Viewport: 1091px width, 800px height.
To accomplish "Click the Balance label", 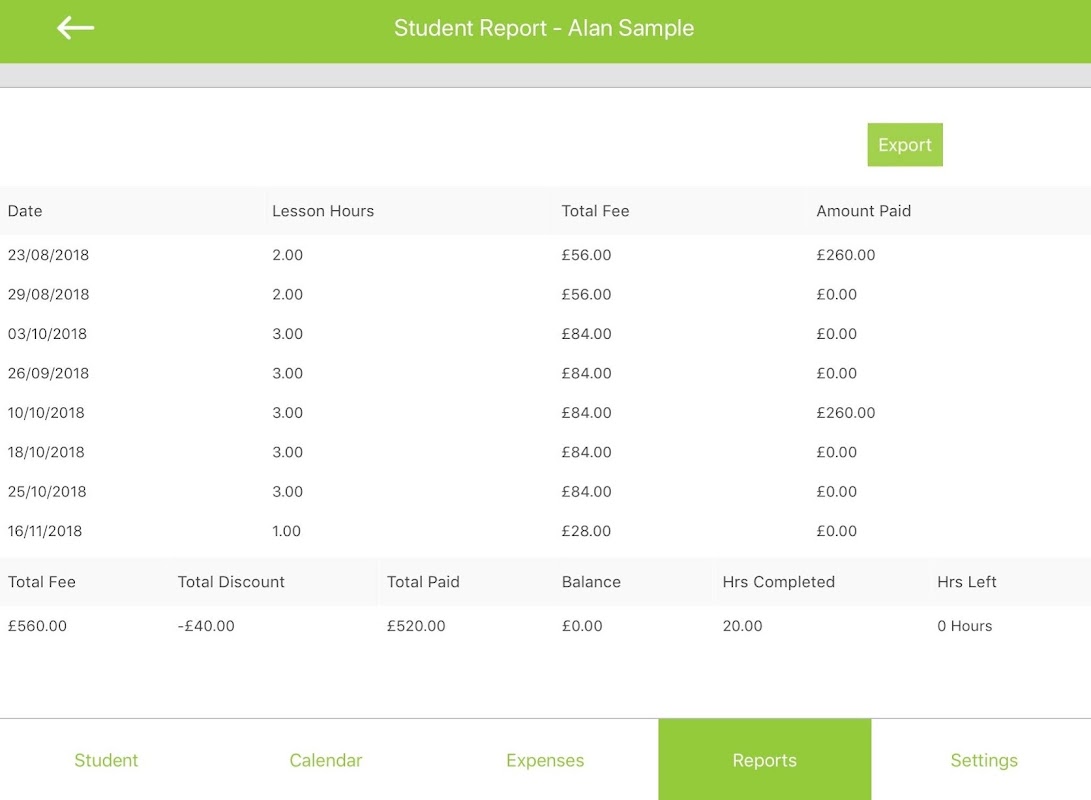I will (x=591, y=582).
